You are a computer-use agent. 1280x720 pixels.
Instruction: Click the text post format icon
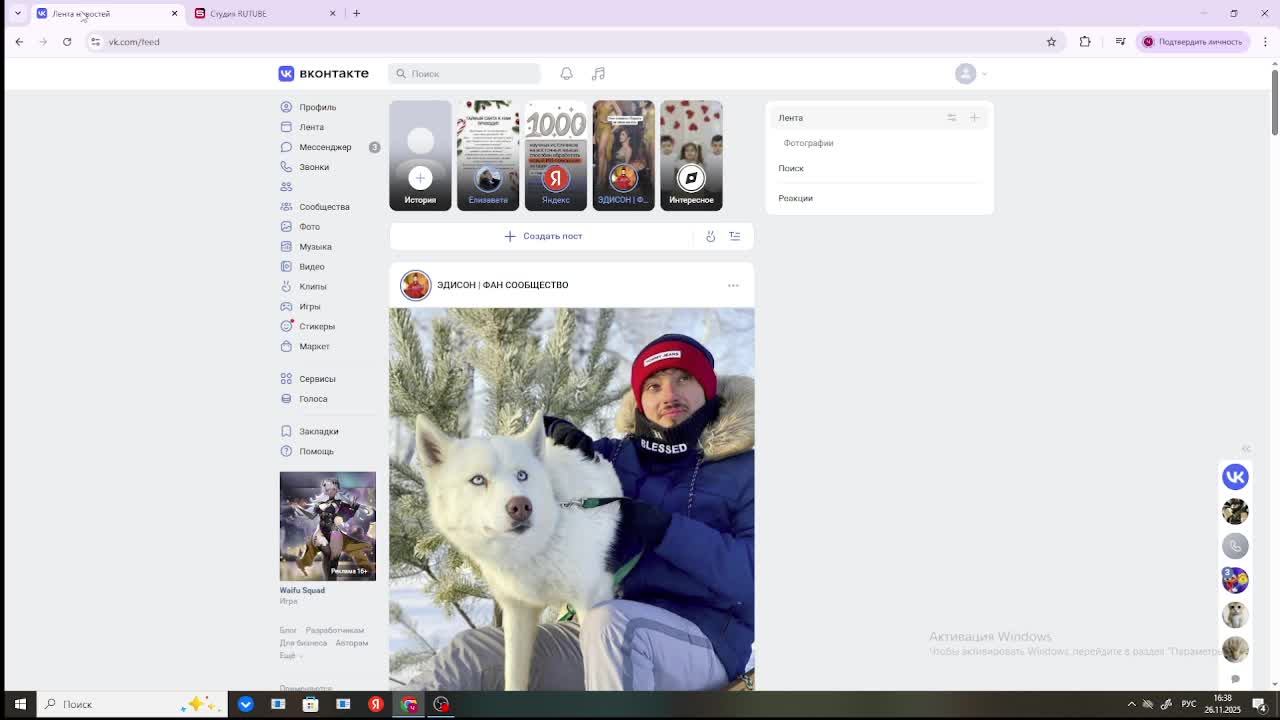coord(734,237)
